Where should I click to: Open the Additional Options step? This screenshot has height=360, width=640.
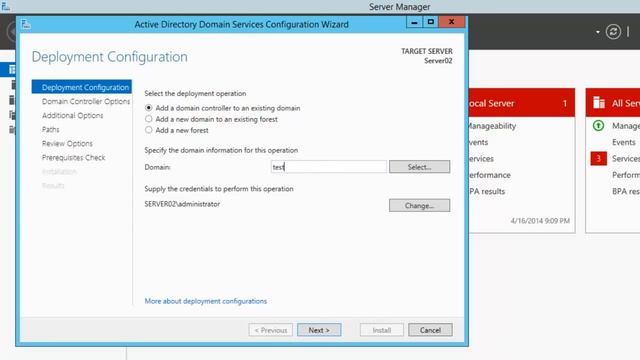click(73, 116)
